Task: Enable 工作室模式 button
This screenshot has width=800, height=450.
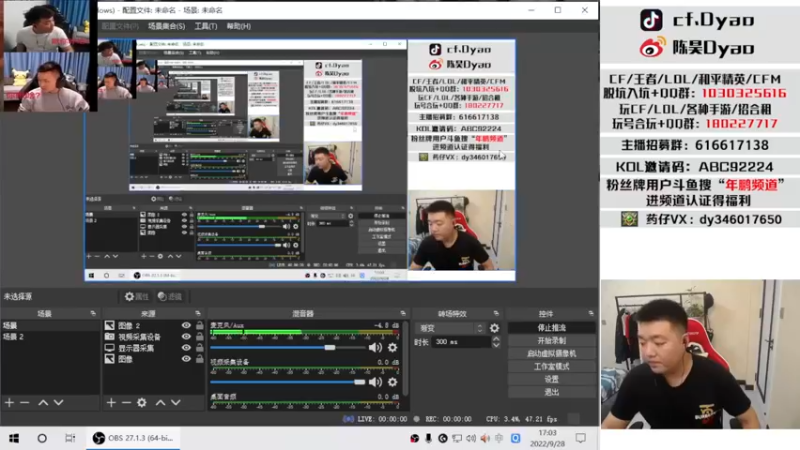Action: tap(552, 366)
